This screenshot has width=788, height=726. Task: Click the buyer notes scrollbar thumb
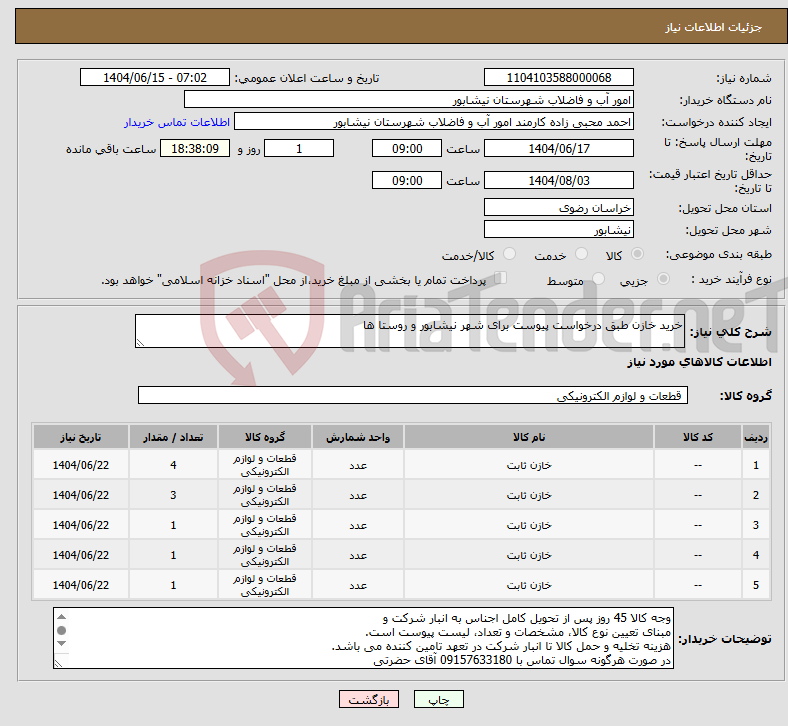(x=61, y=630)
